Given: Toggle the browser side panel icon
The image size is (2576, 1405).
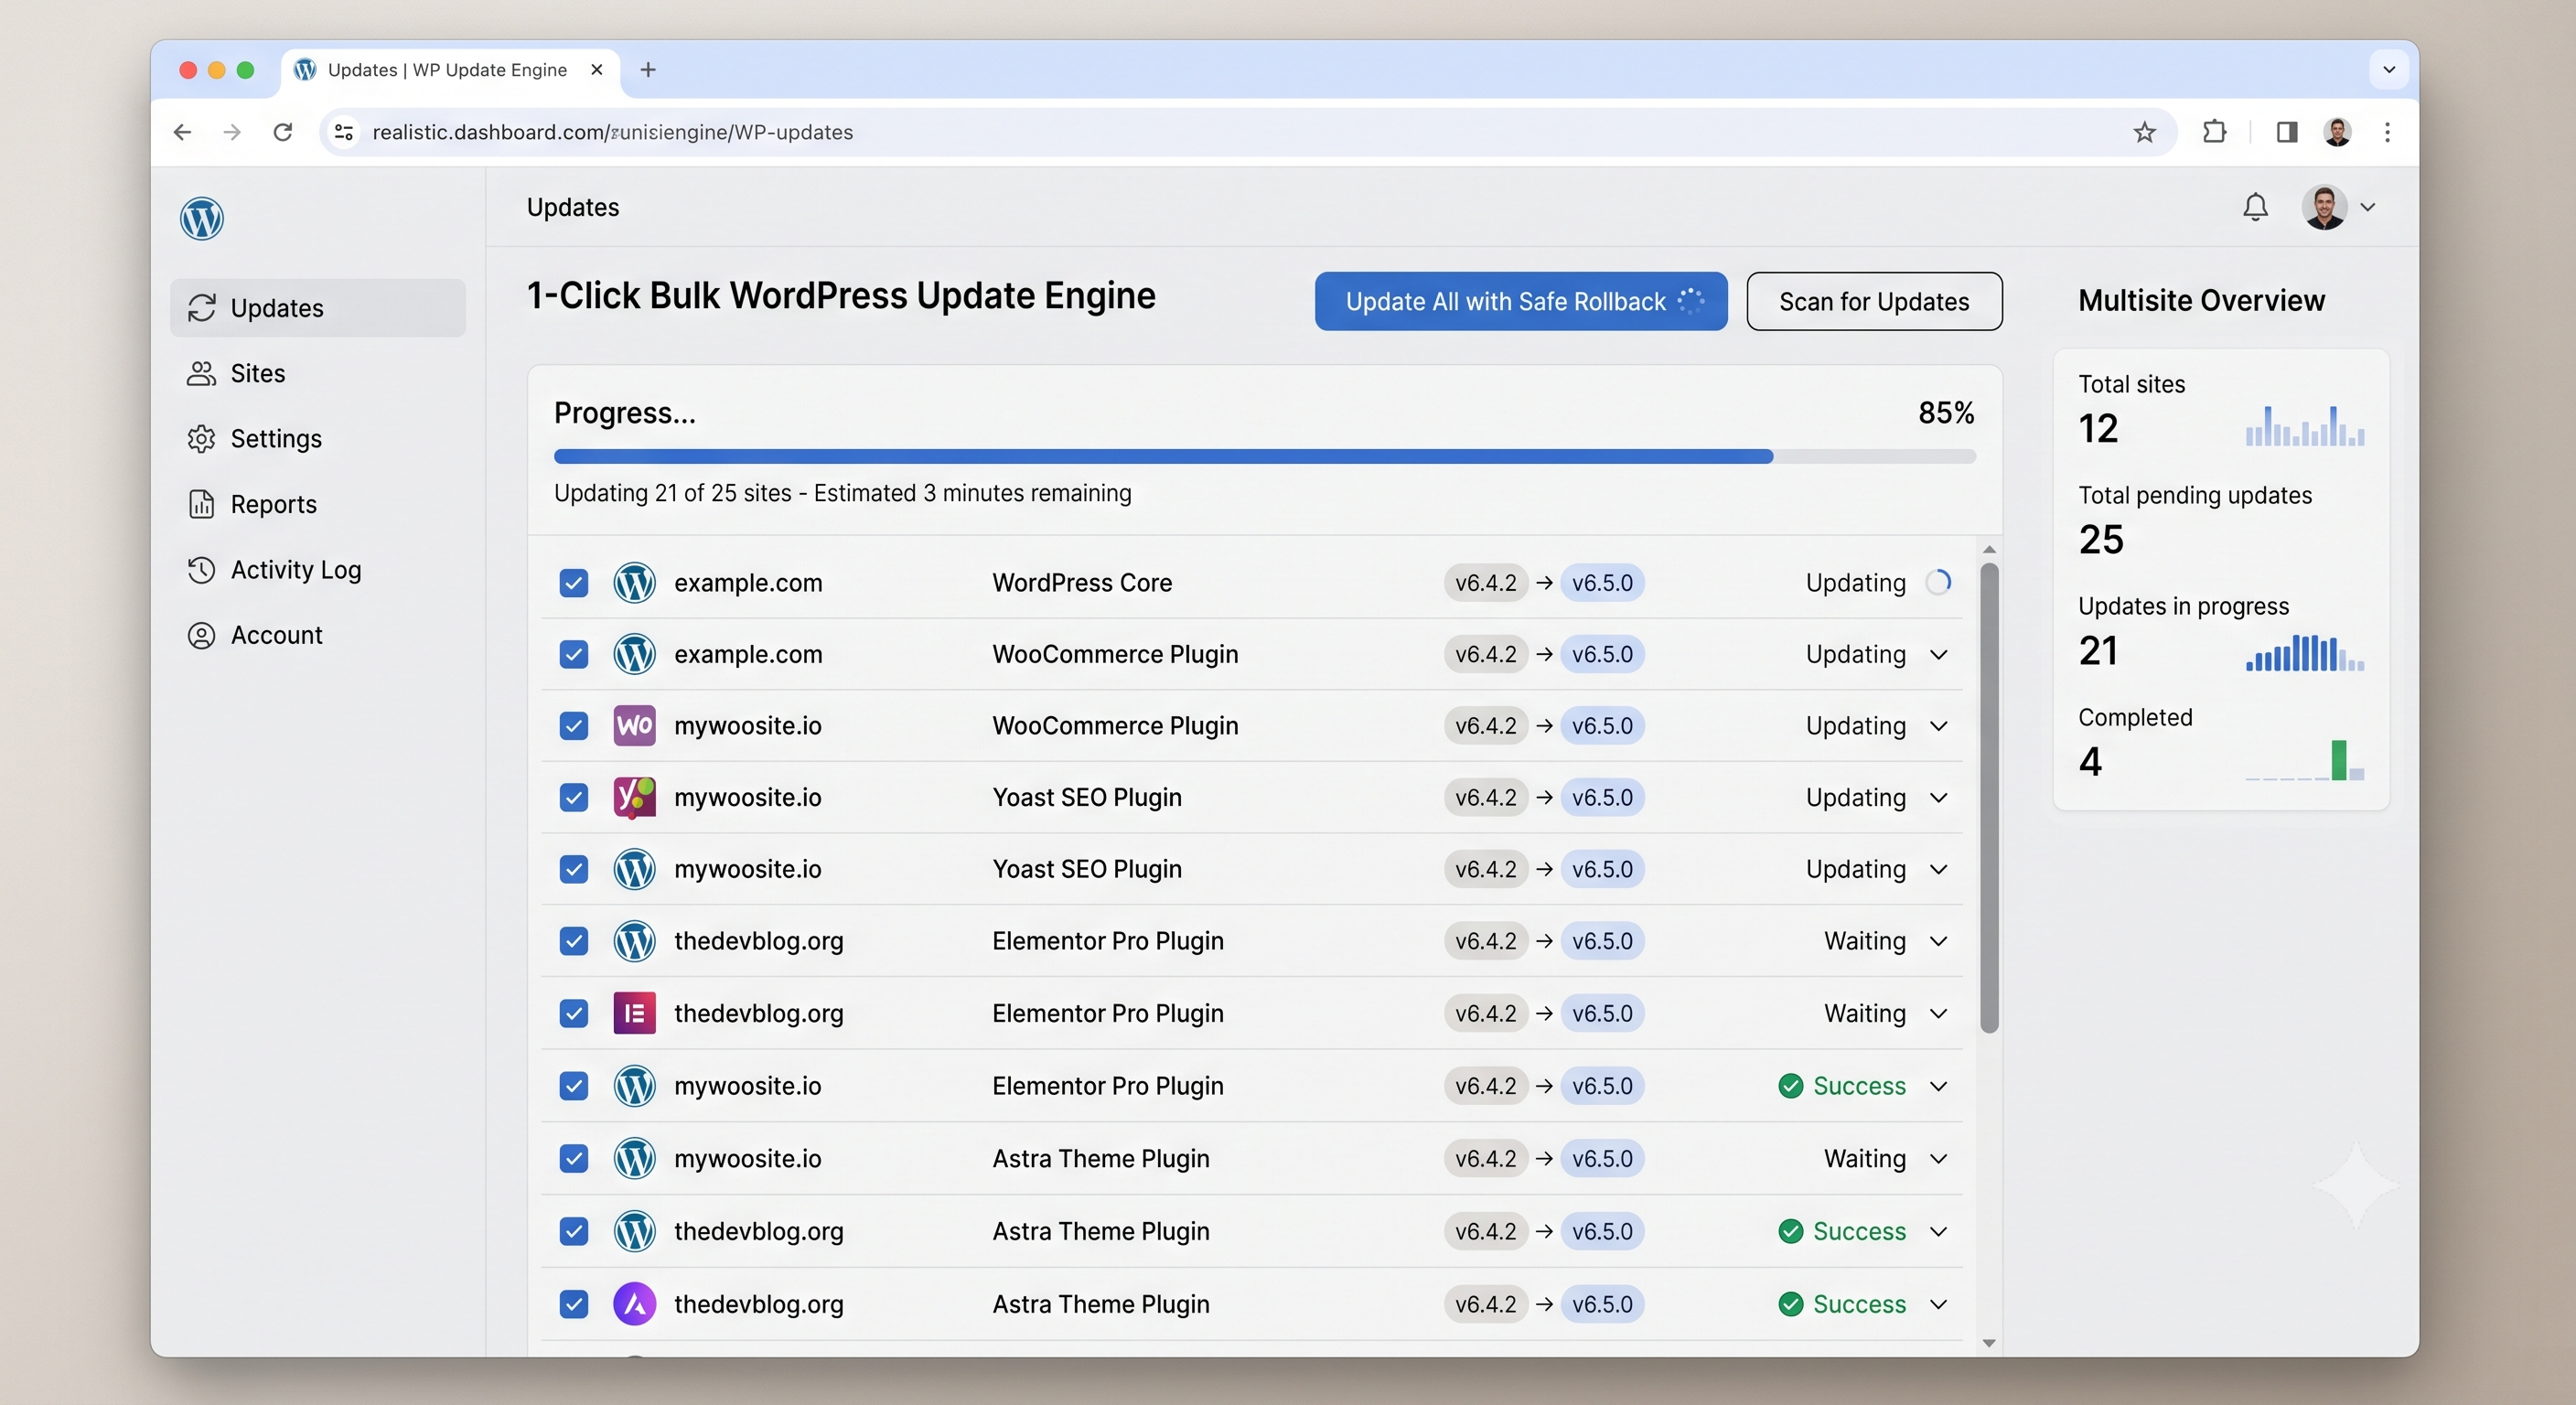Looking at the screenshot, I should pos(2286,132).
